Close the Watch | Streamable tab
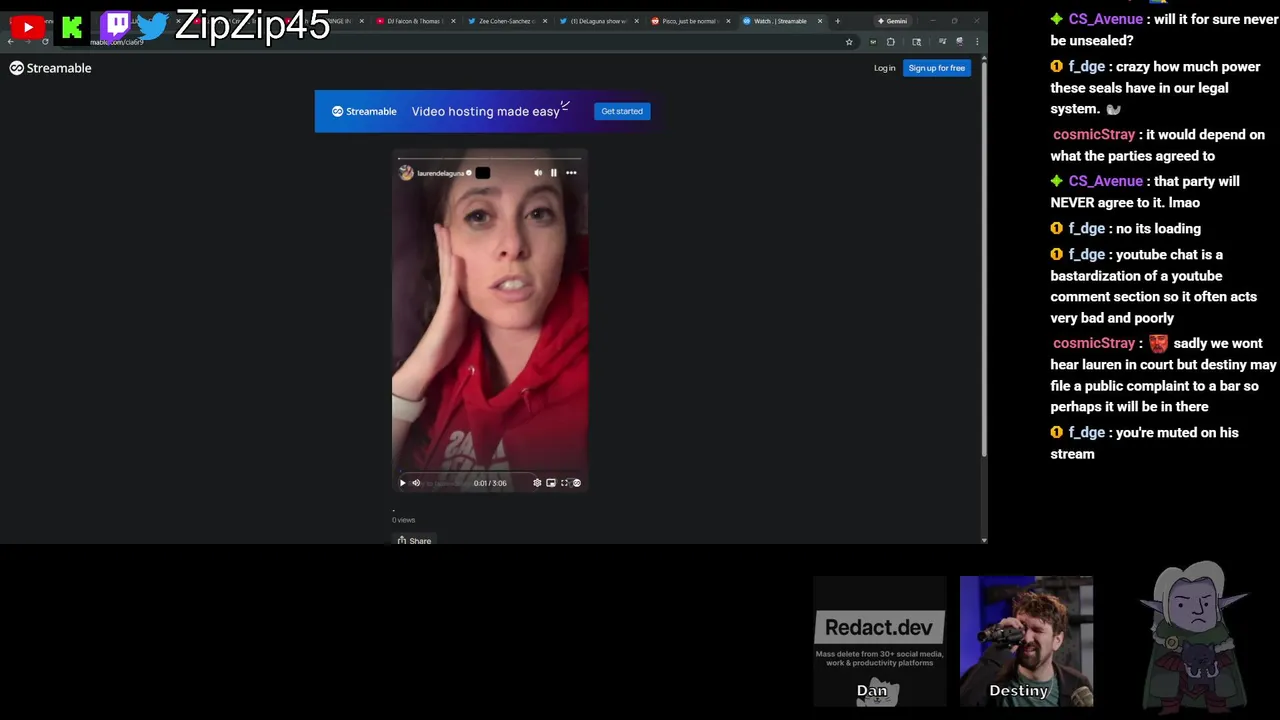The width and height of the screenshot is (1280, 720). click(820, 21)
